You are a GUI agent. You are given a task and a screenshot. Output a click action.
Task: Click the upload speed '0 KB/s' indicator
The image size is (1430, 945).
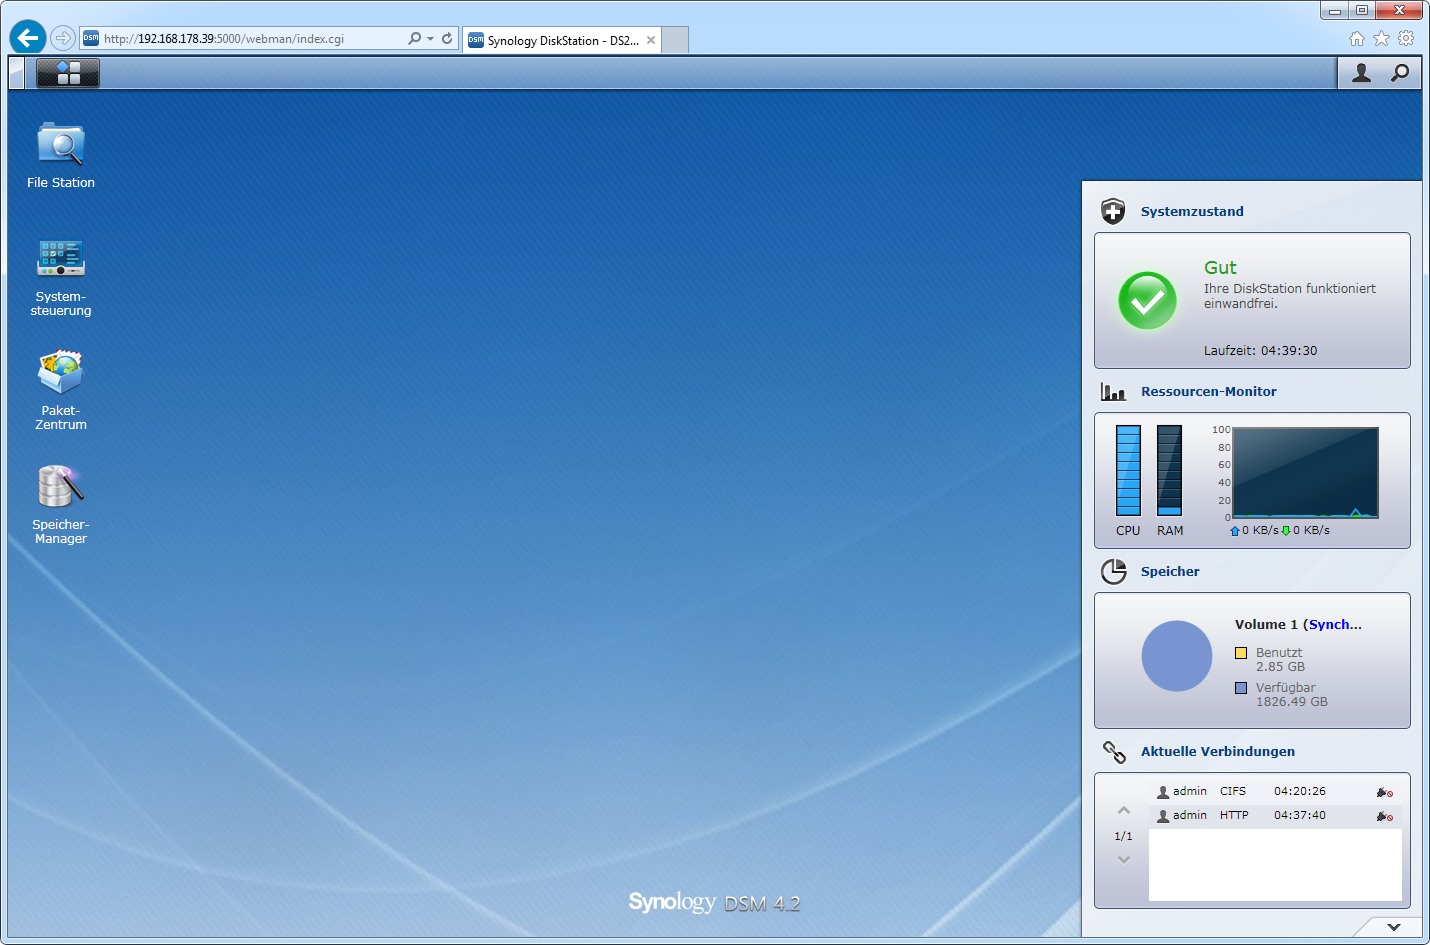point(1254,530)
